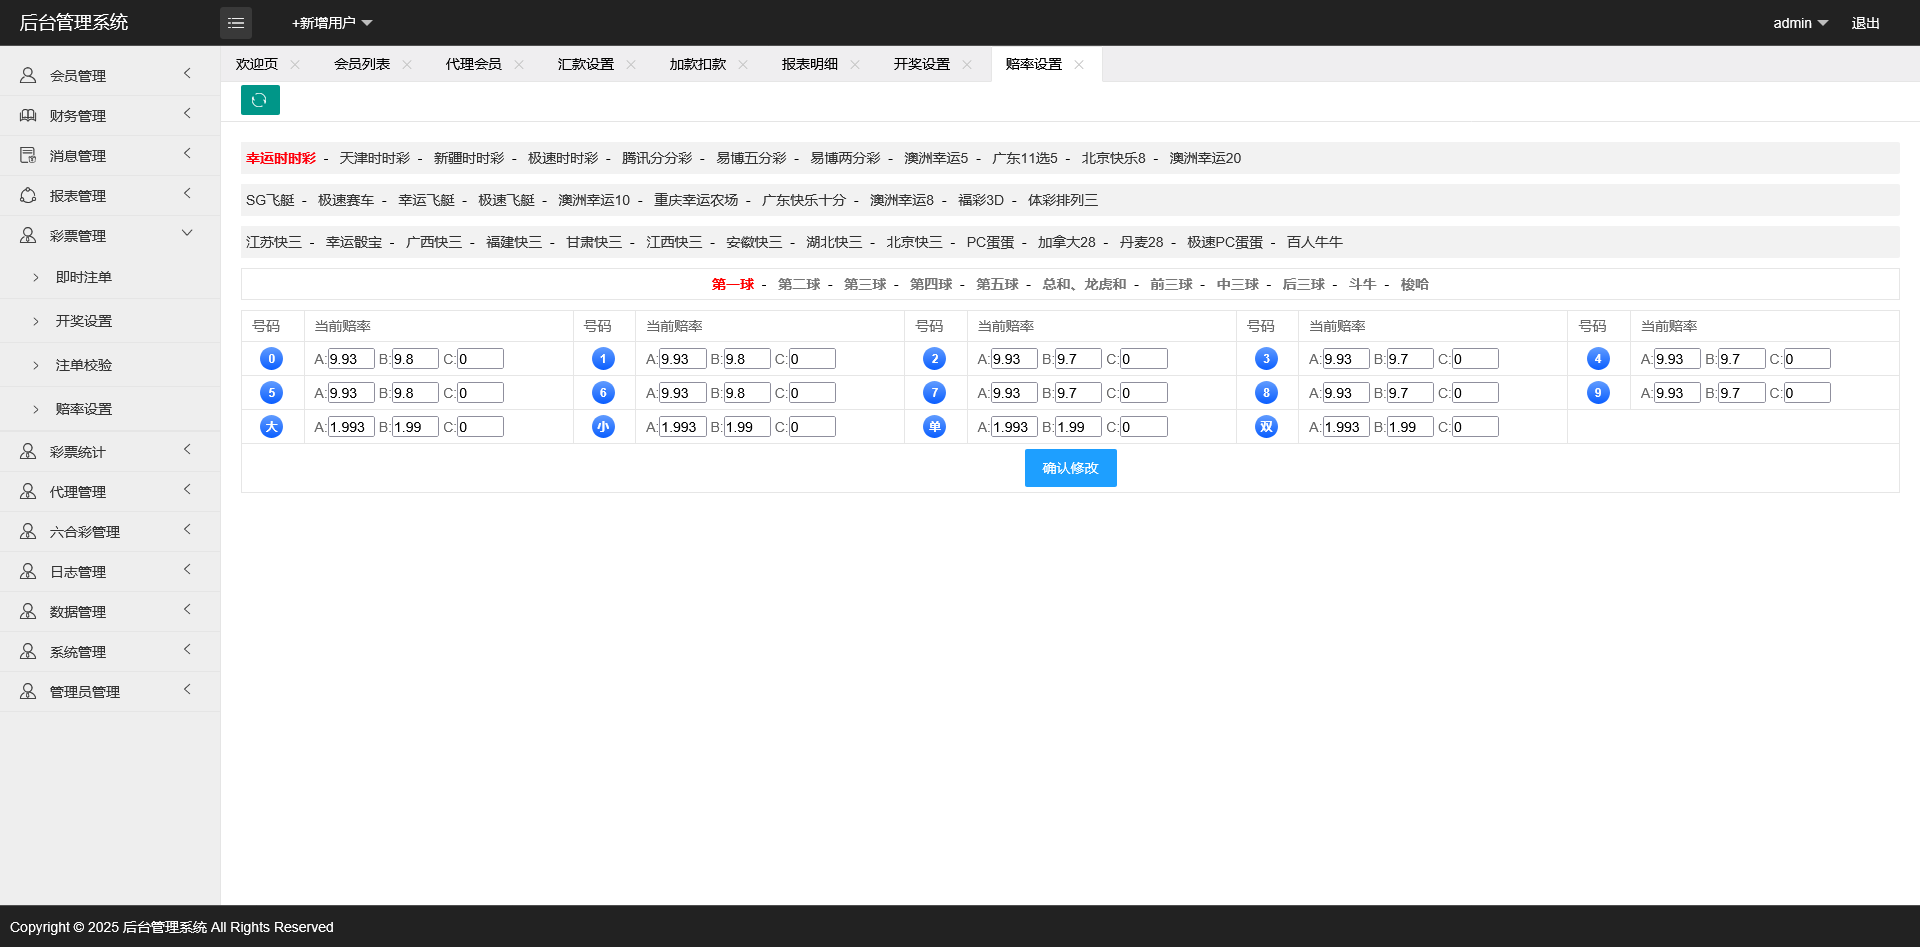This screenshot has width=1920, height=947.
Task: Click the green refresh icon button
Action: click(260, 100)
